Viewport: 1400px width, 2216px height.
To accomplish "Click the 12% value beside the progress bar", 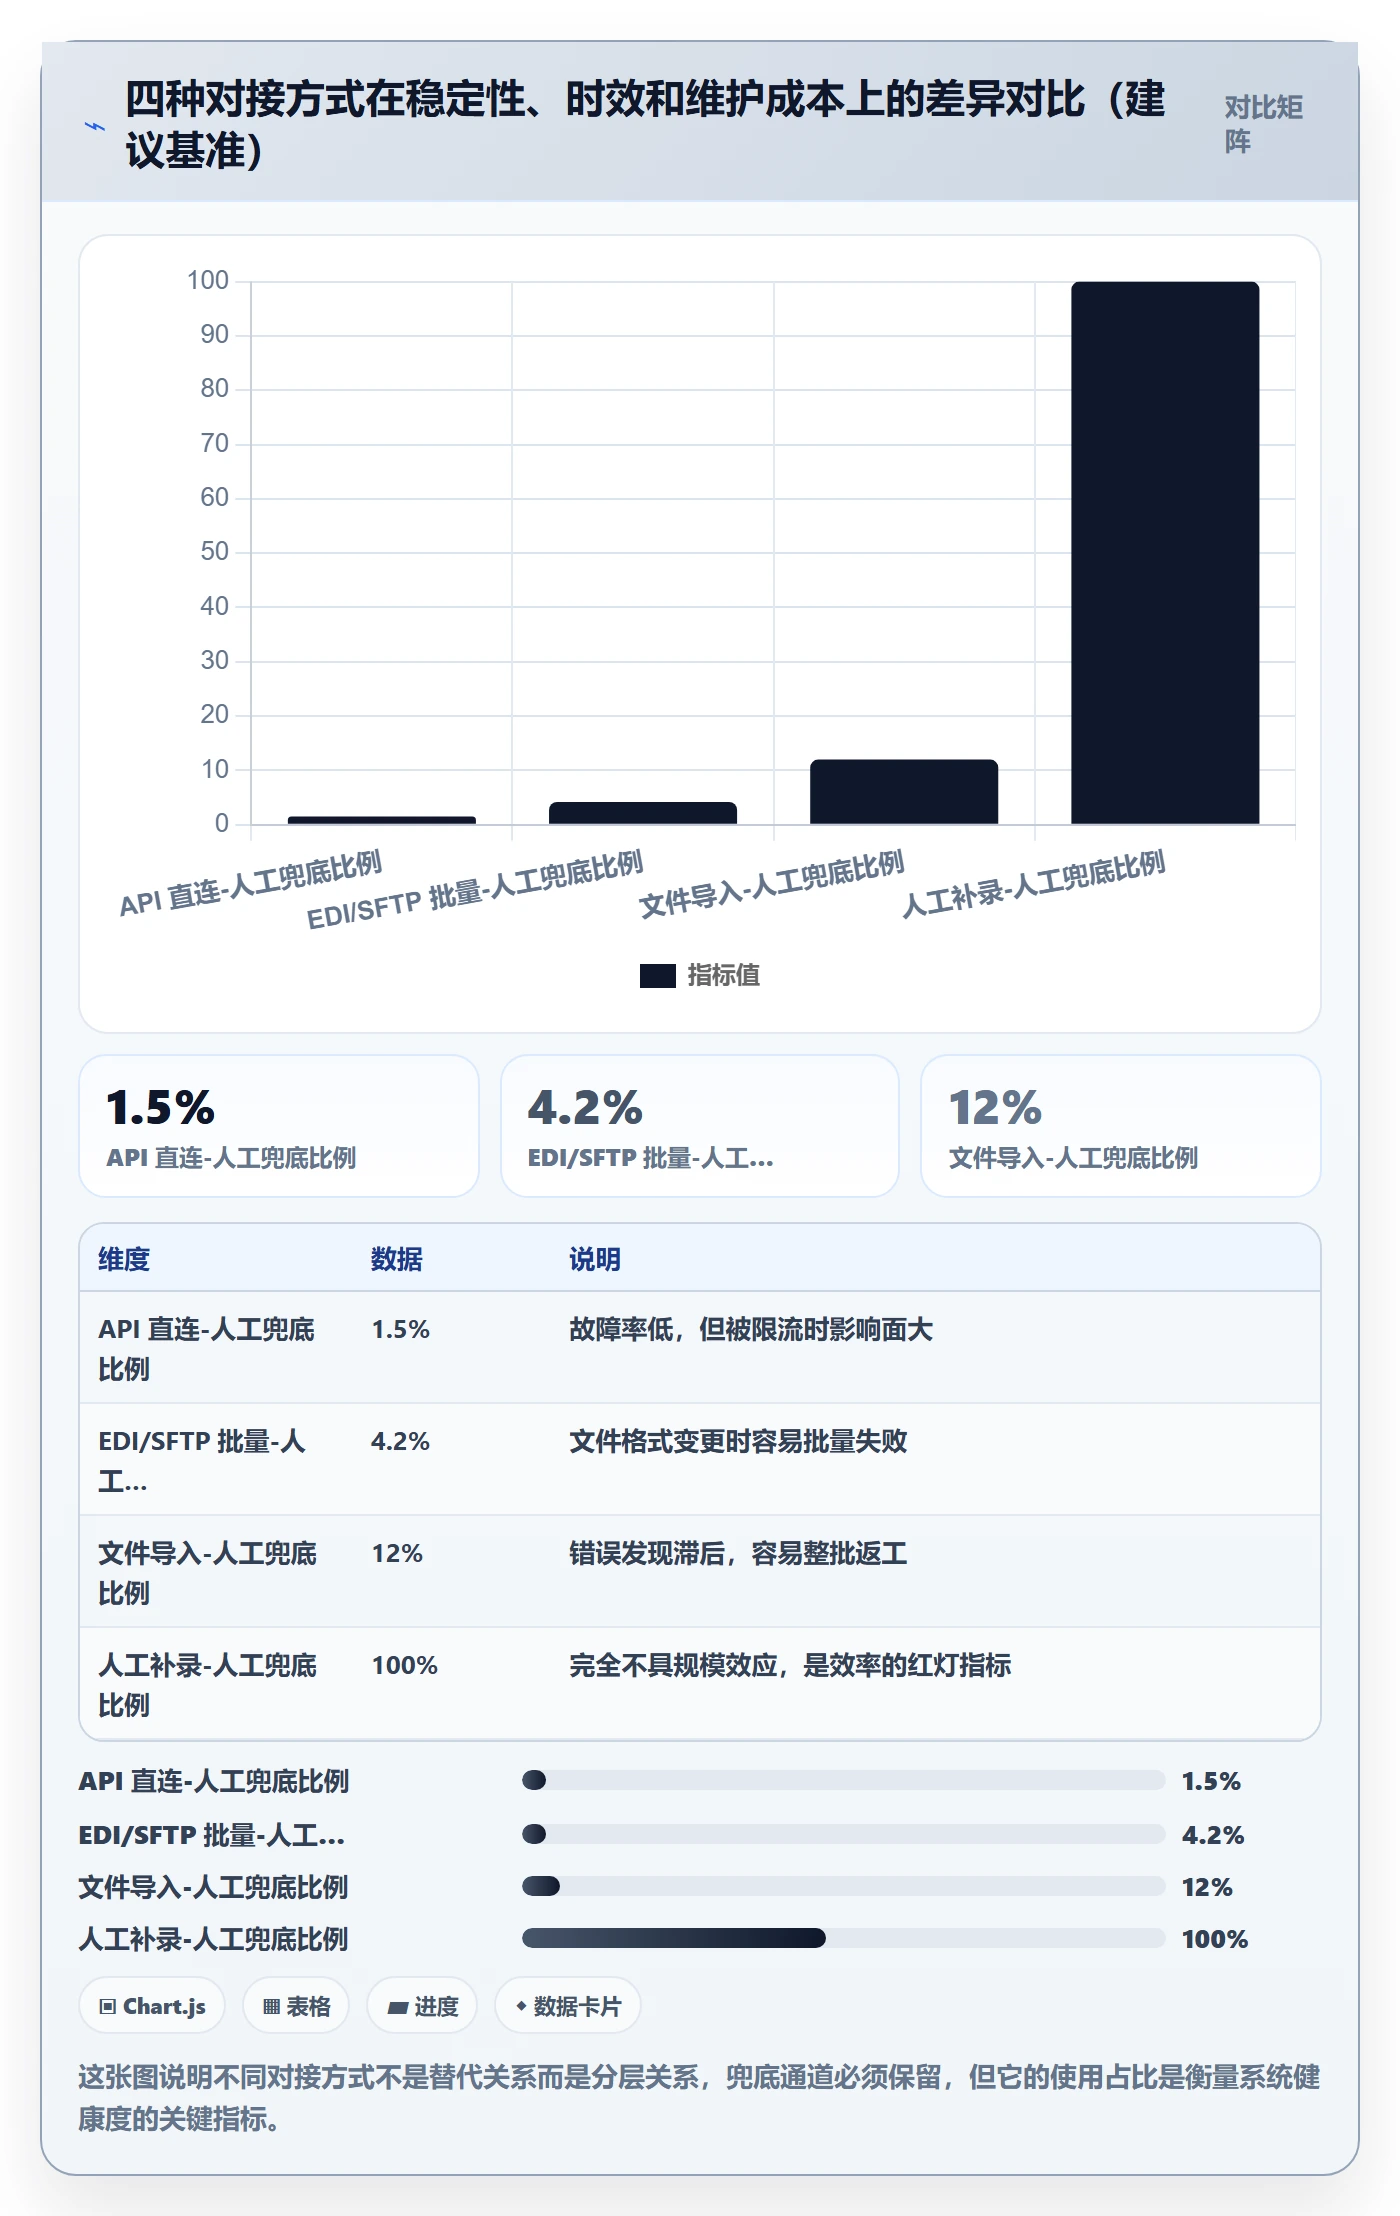I will 1207,1887.
